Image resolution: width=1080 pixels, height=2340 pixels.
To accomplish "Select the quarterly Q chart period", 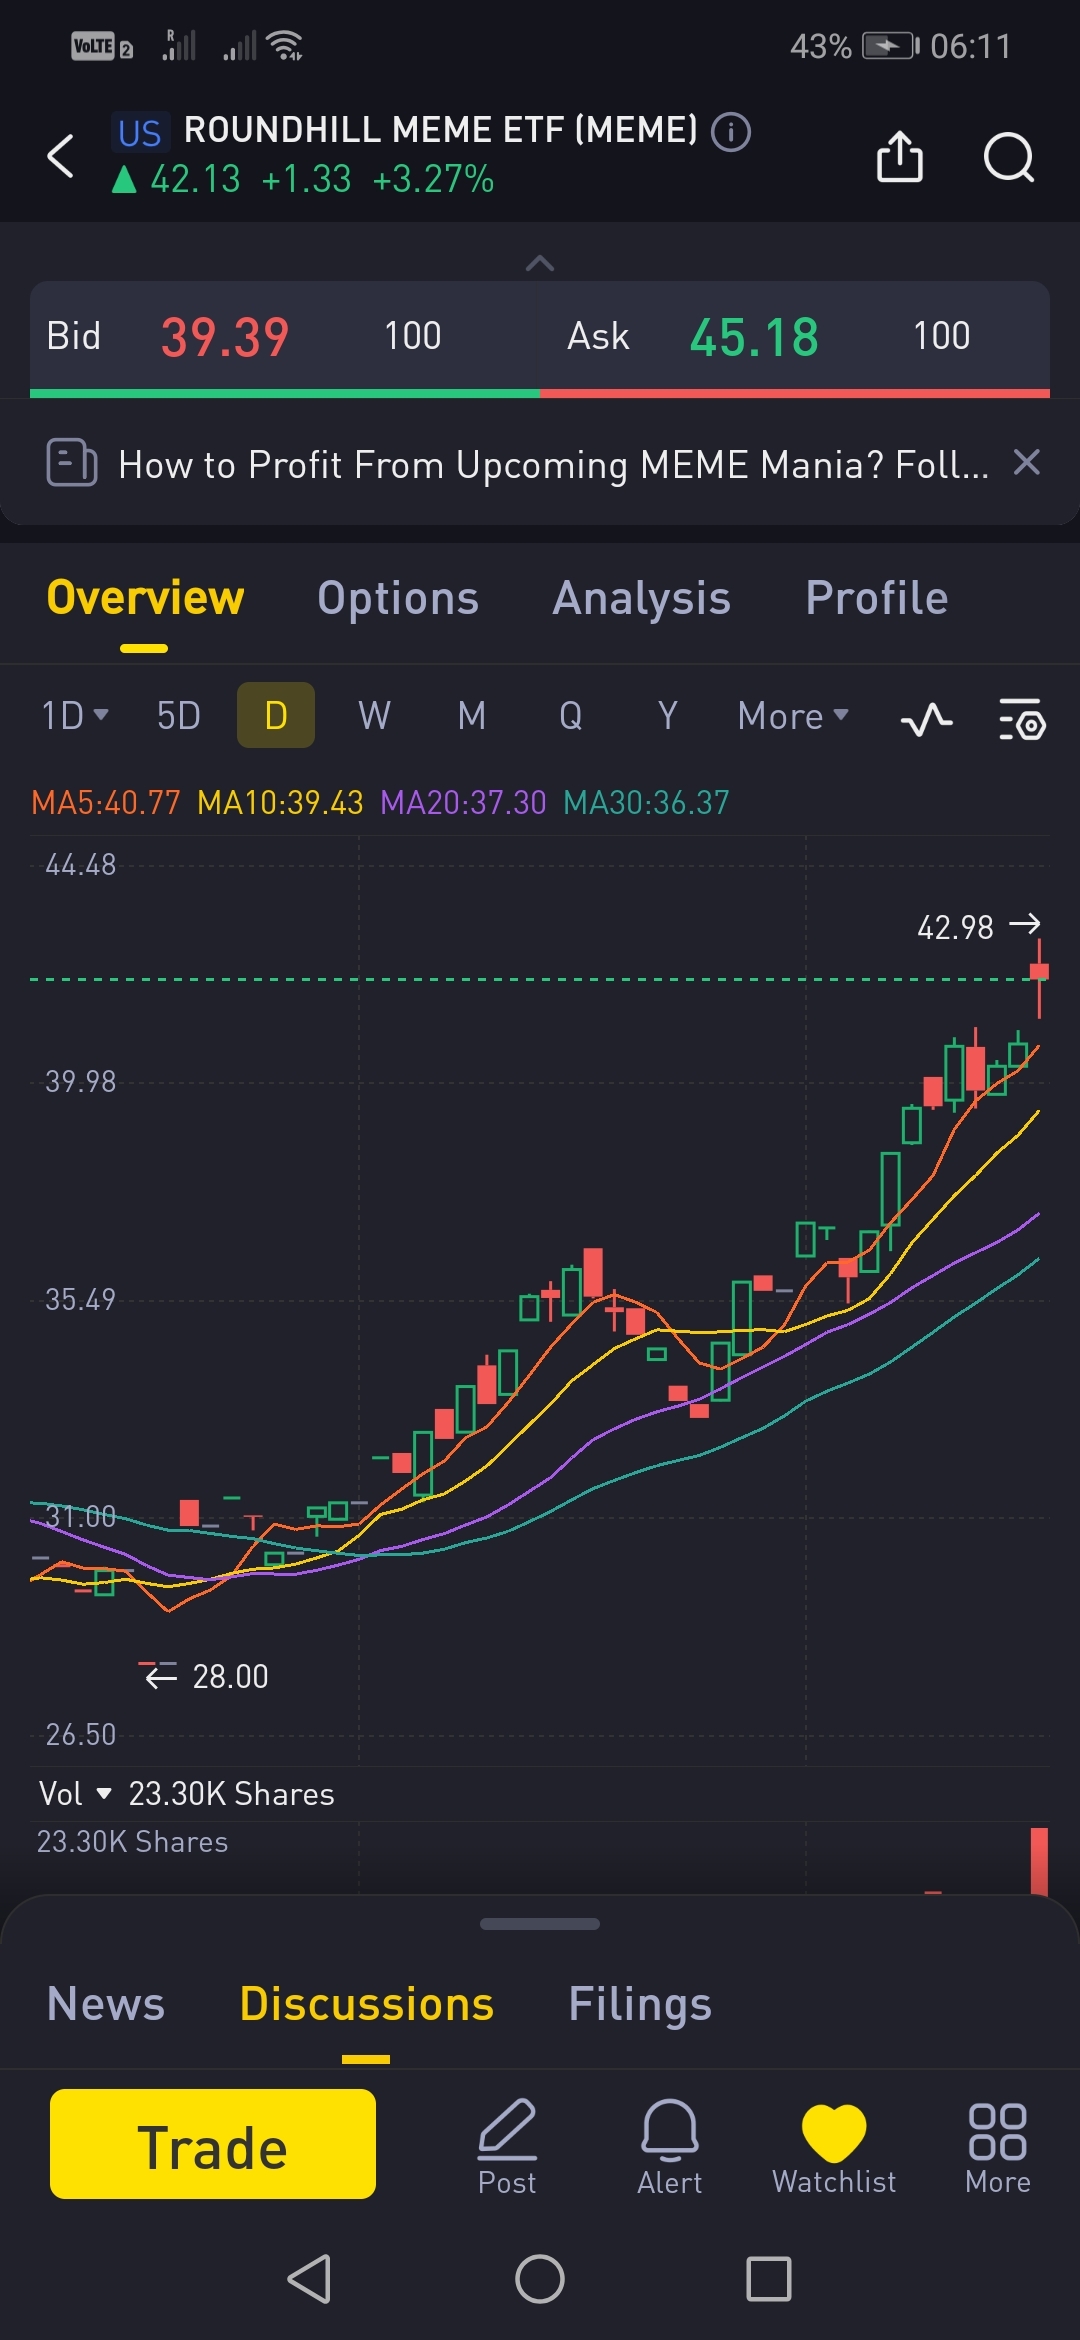I will 571,716.
